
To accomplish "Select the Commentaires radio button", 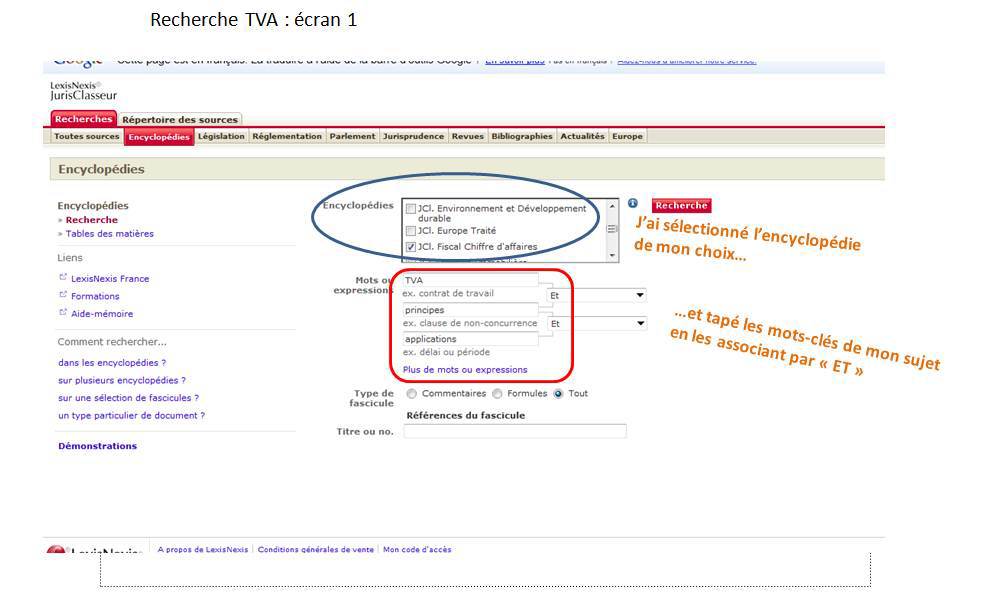I will click(412, 394).
